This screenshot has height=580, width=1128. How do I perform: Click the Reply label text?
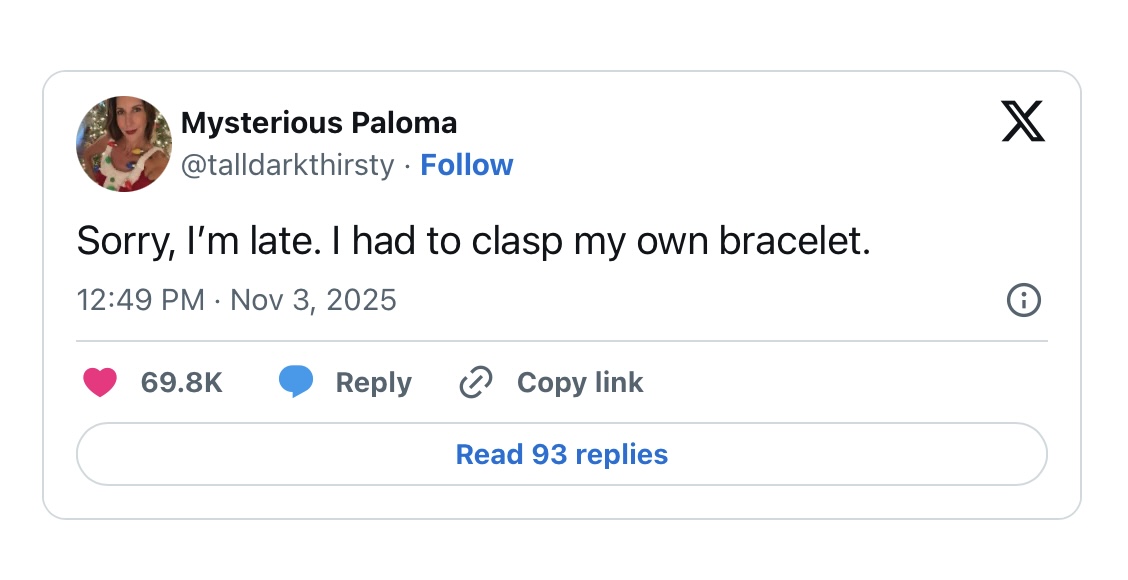tap(373, 382)
